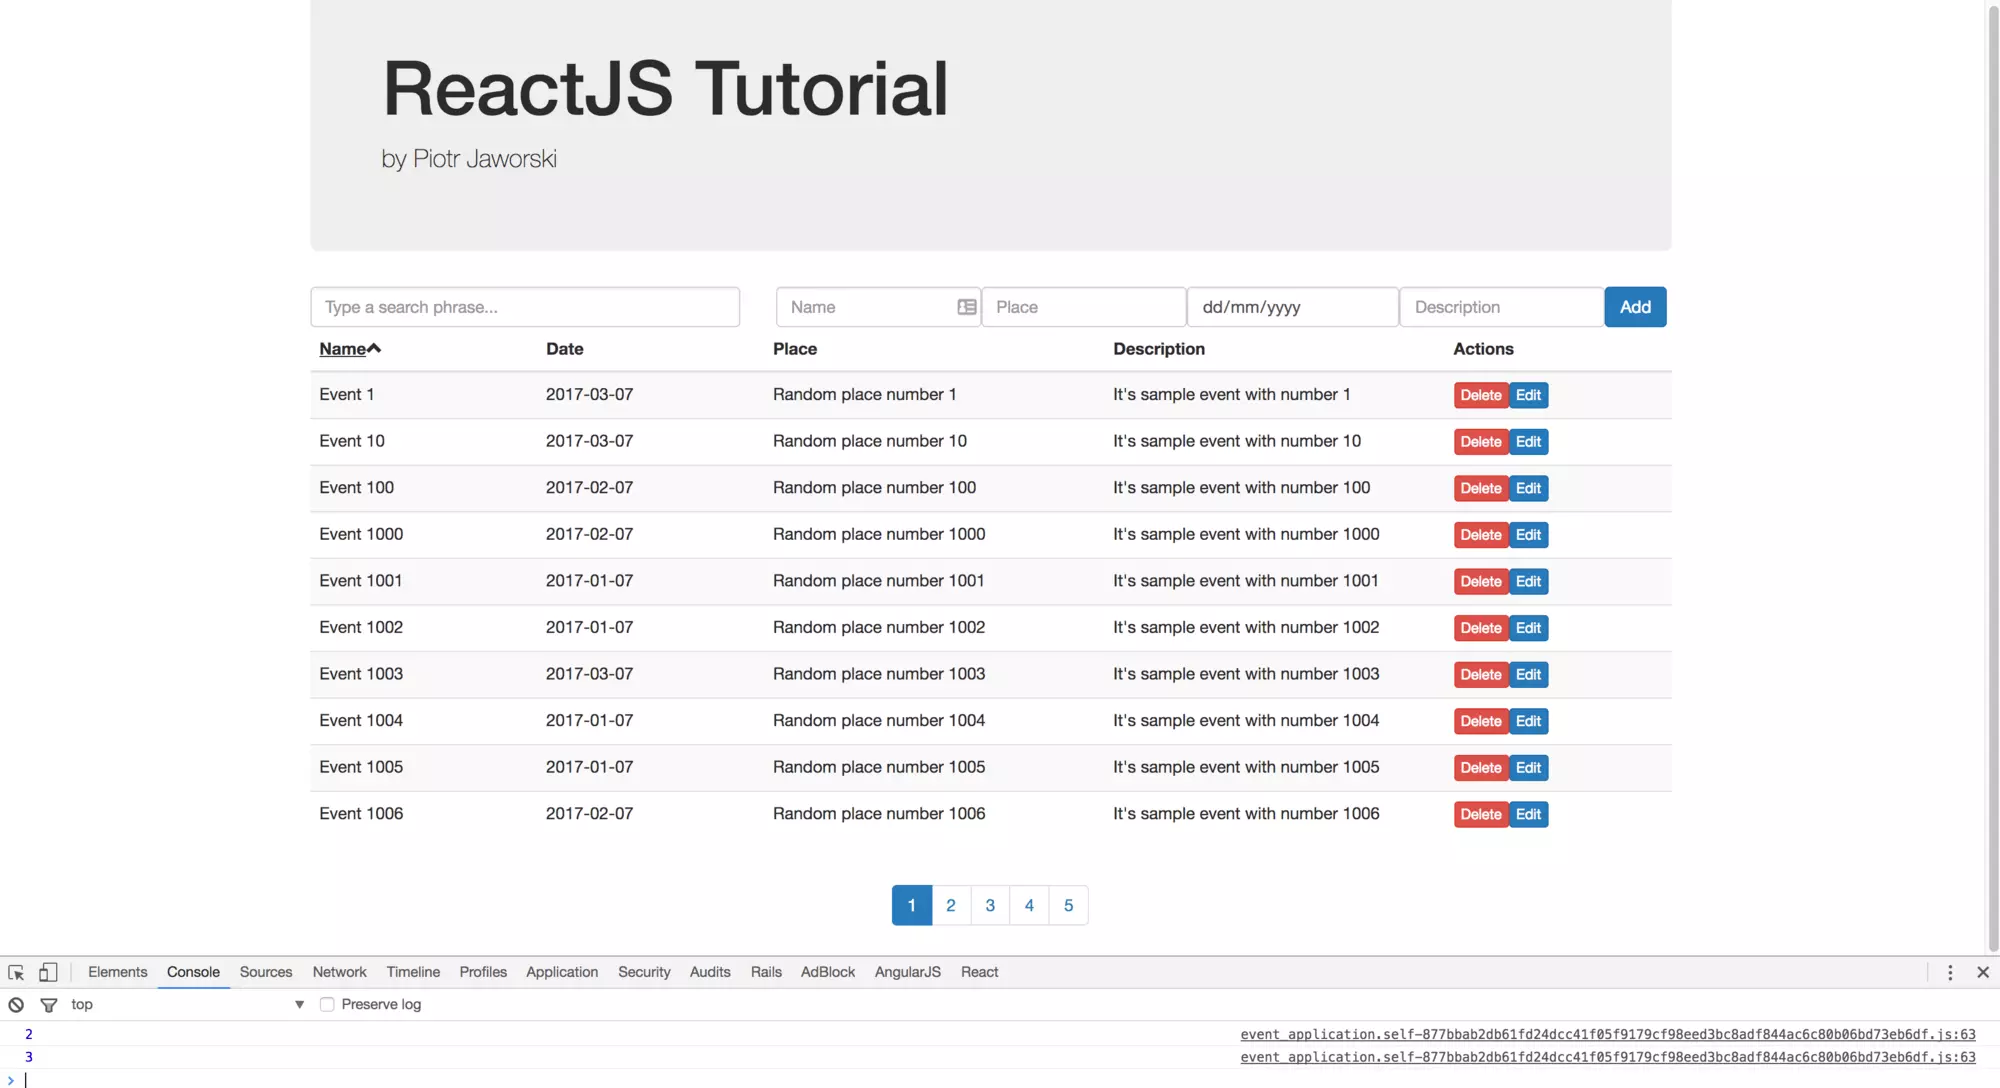This screenshot has width=2000, height=1088.
Task: Switch to the Elements tab
Action: pos(117,972)
